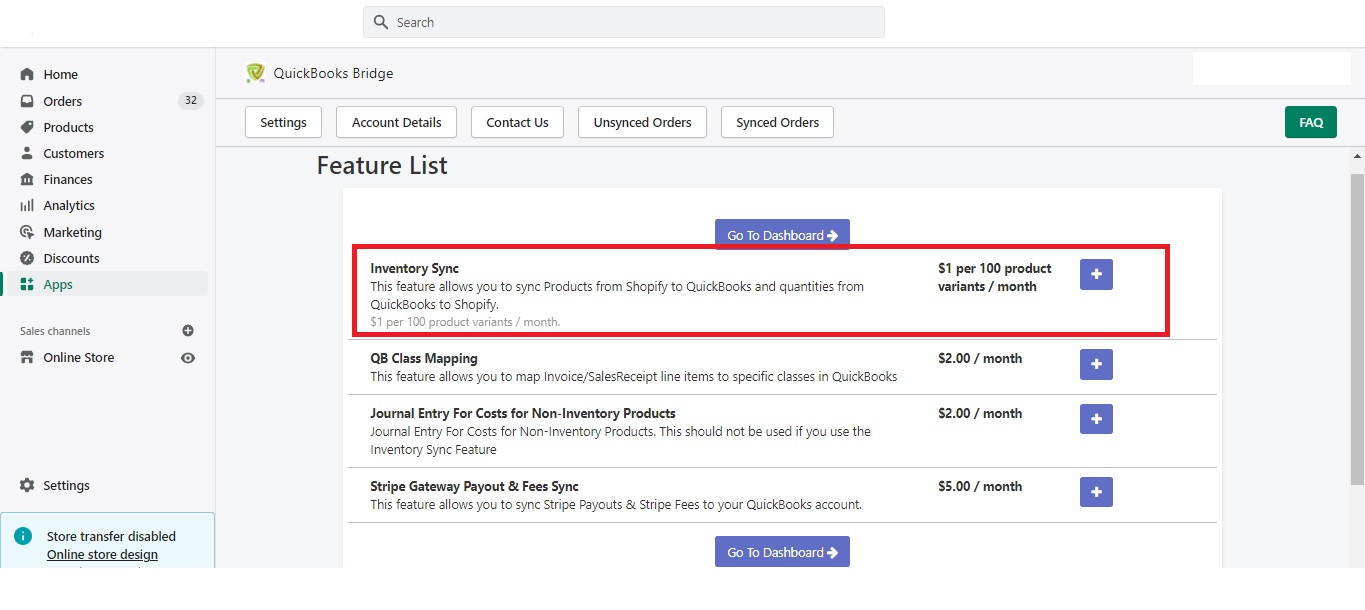This screenshot has height=610, width=1365.
Task: Click the Products tag icon
Action: point(27,127)
